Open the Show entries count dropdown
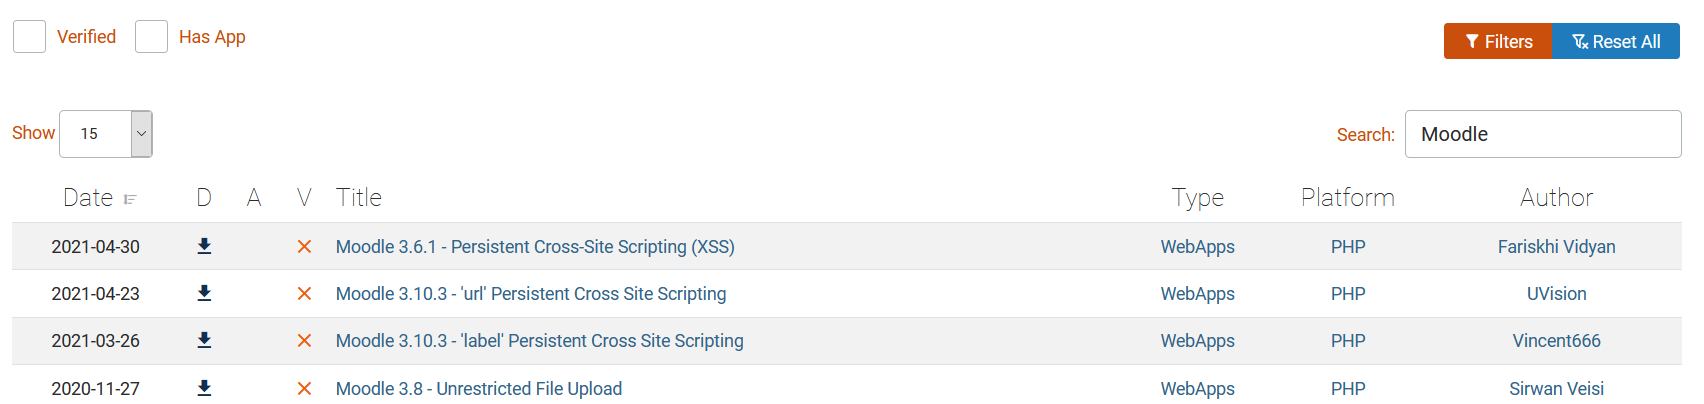Viewport: 1704px width, 404px height. point(106,134)
